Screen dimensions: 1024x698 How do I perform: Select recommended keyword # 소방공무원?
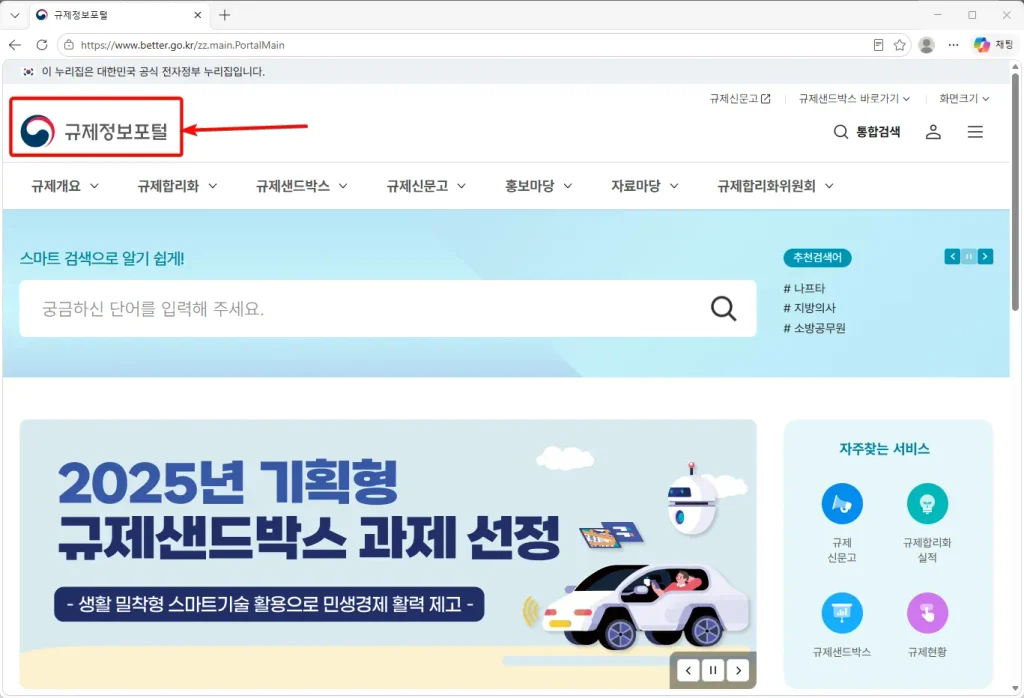(814, 328)
